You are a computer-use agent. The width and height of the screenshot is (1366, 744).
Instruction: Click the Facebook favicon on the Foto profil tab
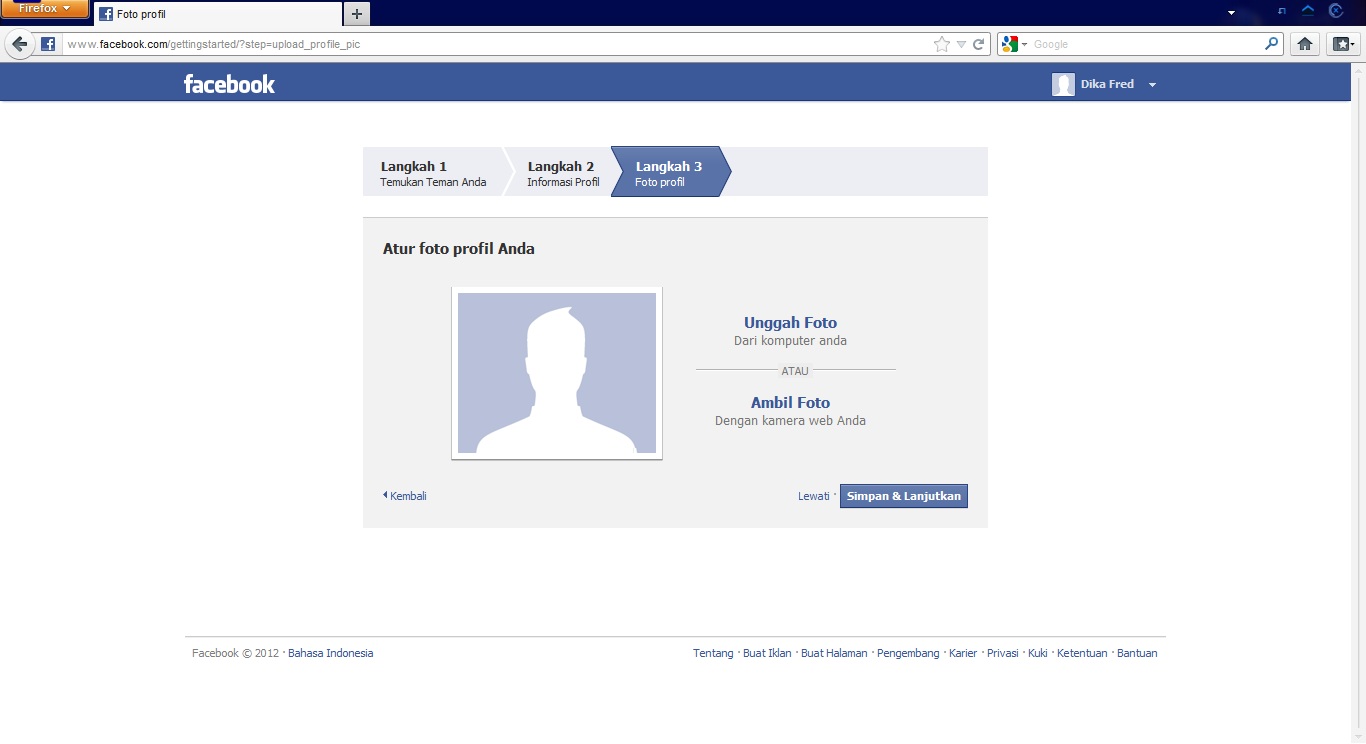point(106,14)
